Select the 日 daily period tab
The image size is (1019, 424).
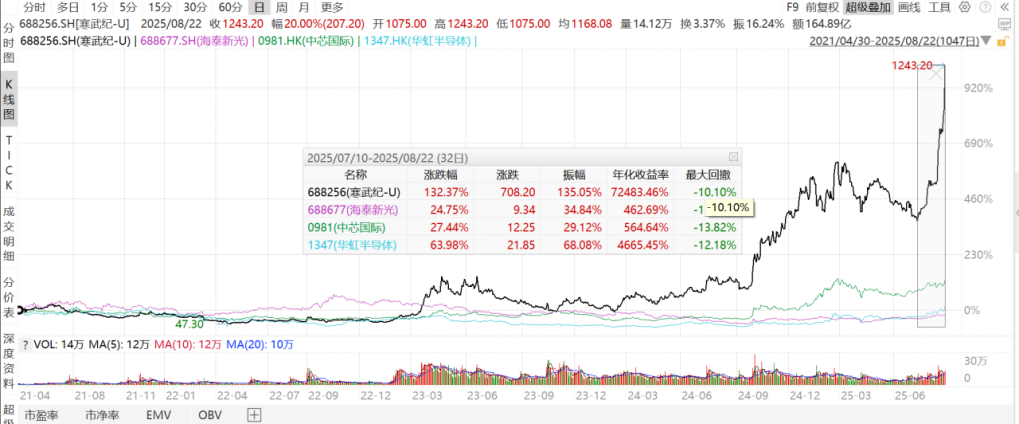click(x=259, y=8)
